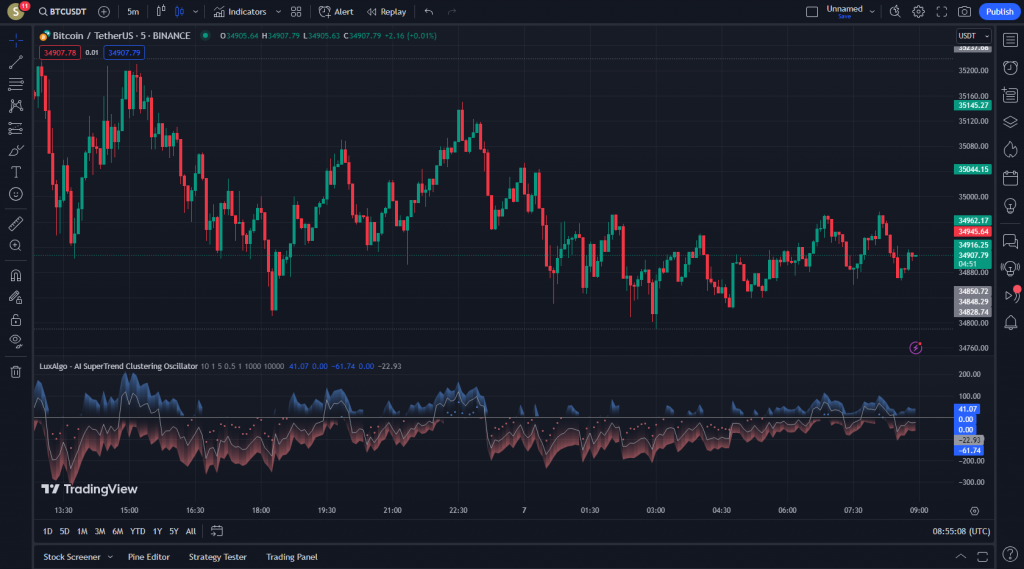This screenshot has width=1024, height=569.
Task: Click the sell price 34907.78 button
Action: [60, 53]
